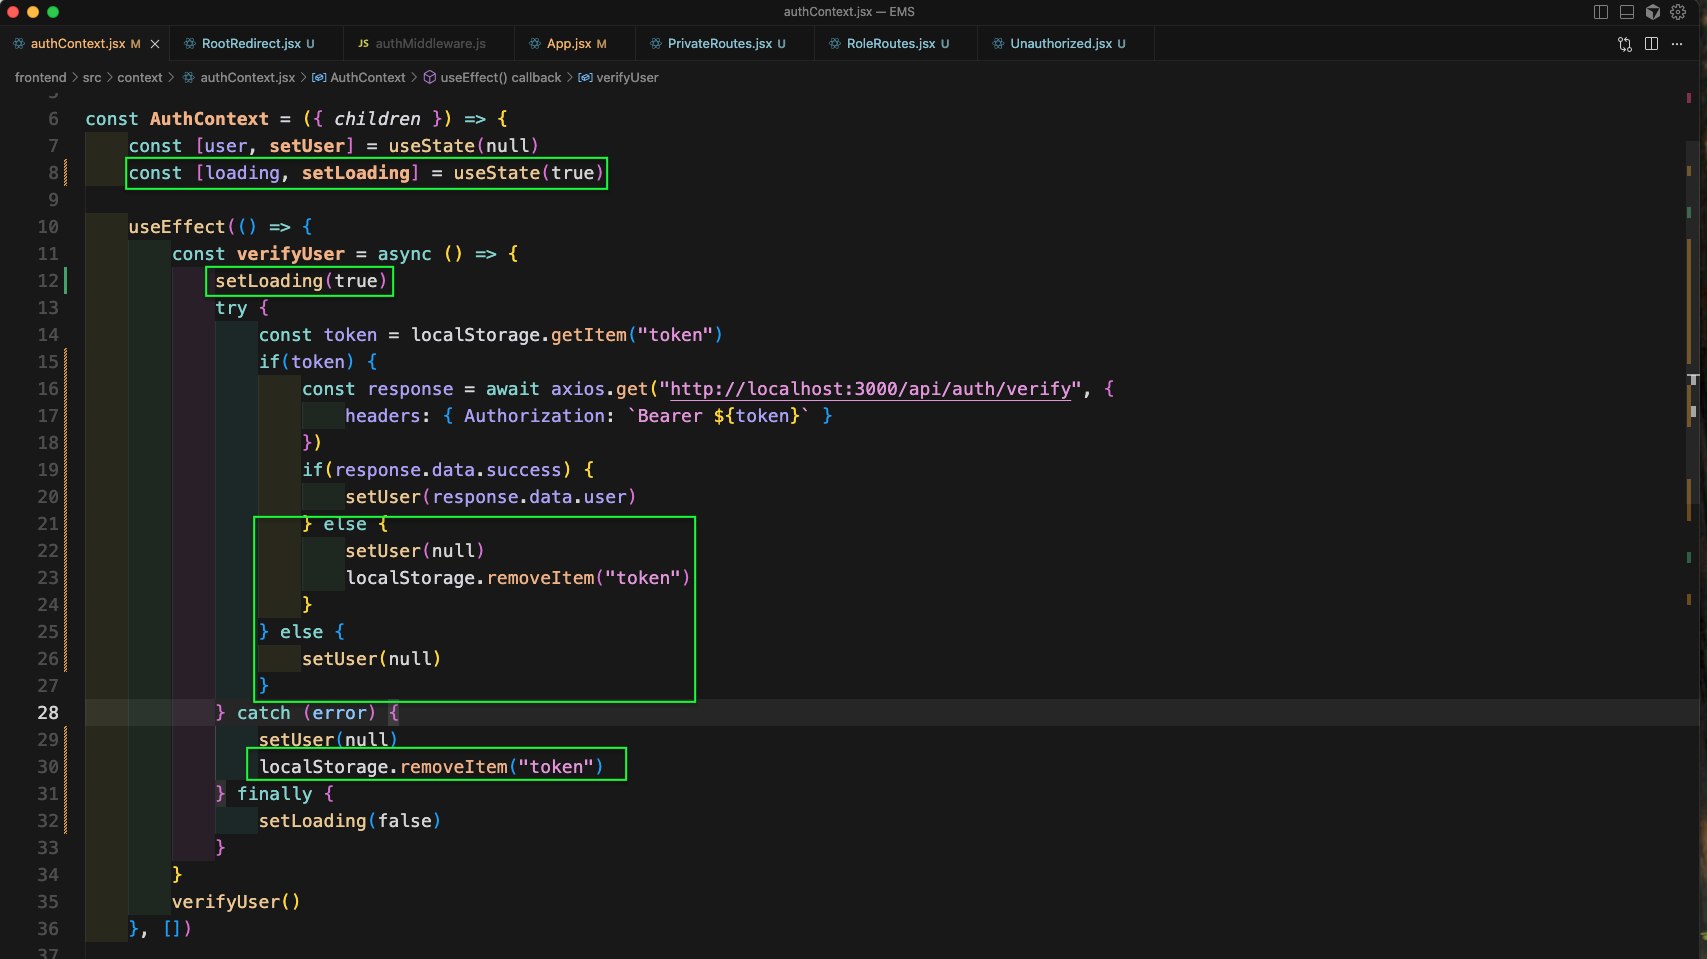Place cursor on setLoading(false) in finally block

point(349,821)
